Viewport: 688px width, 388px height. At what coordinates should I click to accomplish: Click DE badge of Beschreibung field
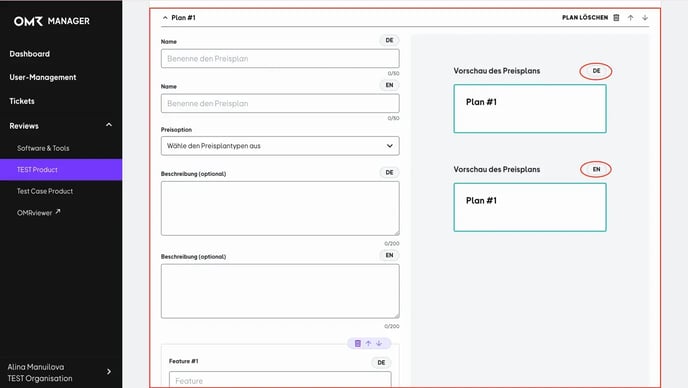click(389, 172)
